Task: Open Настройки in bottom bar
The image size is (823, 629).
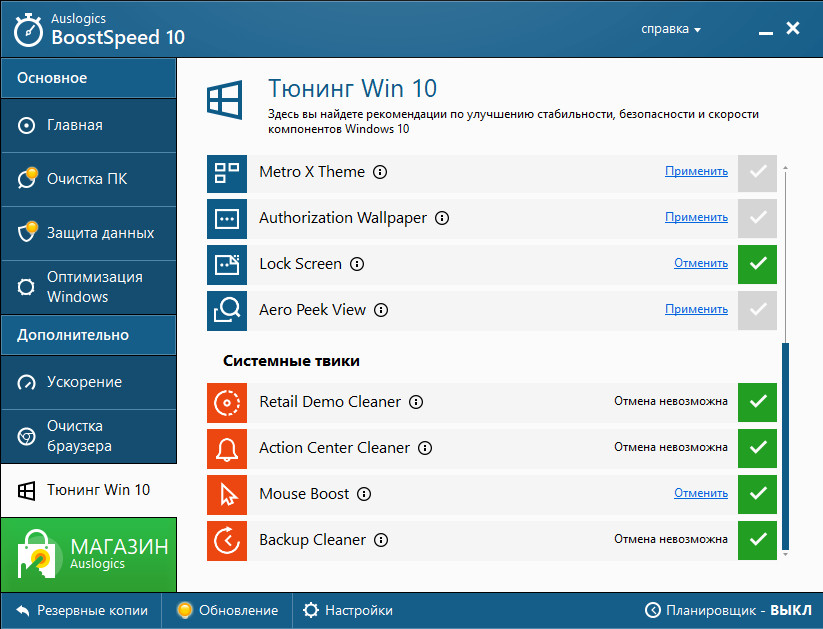Action: pyautogui.click(x=348, y=610)
